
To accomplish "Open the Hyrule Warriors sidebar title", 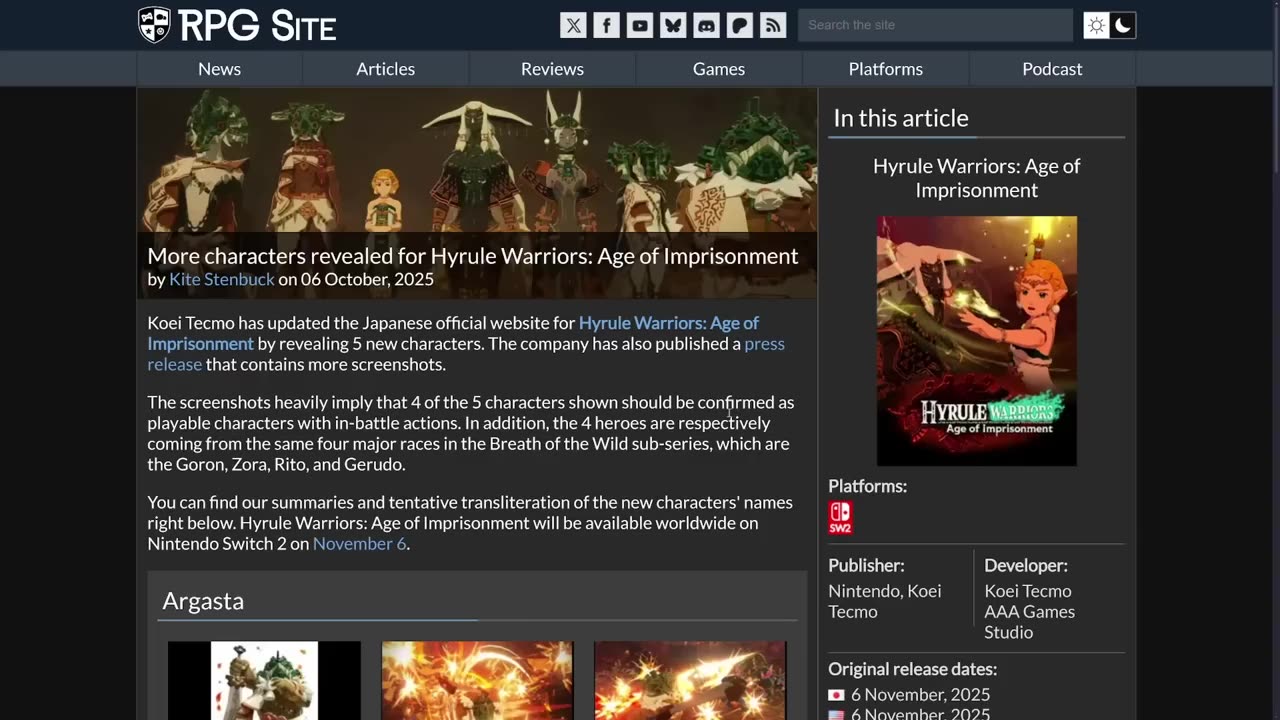I will click(x=976, y=178).
